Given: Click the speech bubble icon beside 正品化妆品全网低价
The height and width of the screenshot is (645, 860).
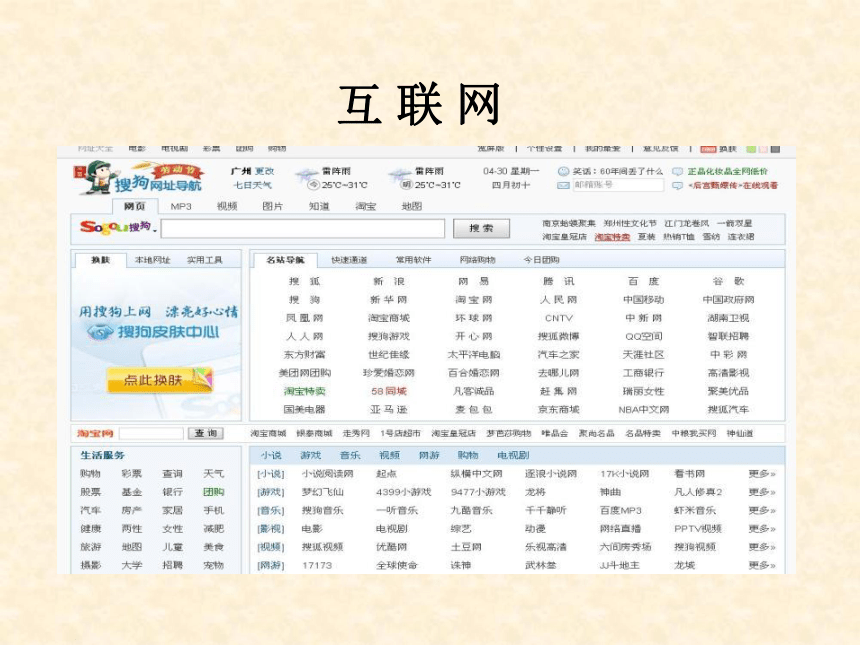Looking at the screenshot, I should tap(678, 172).
